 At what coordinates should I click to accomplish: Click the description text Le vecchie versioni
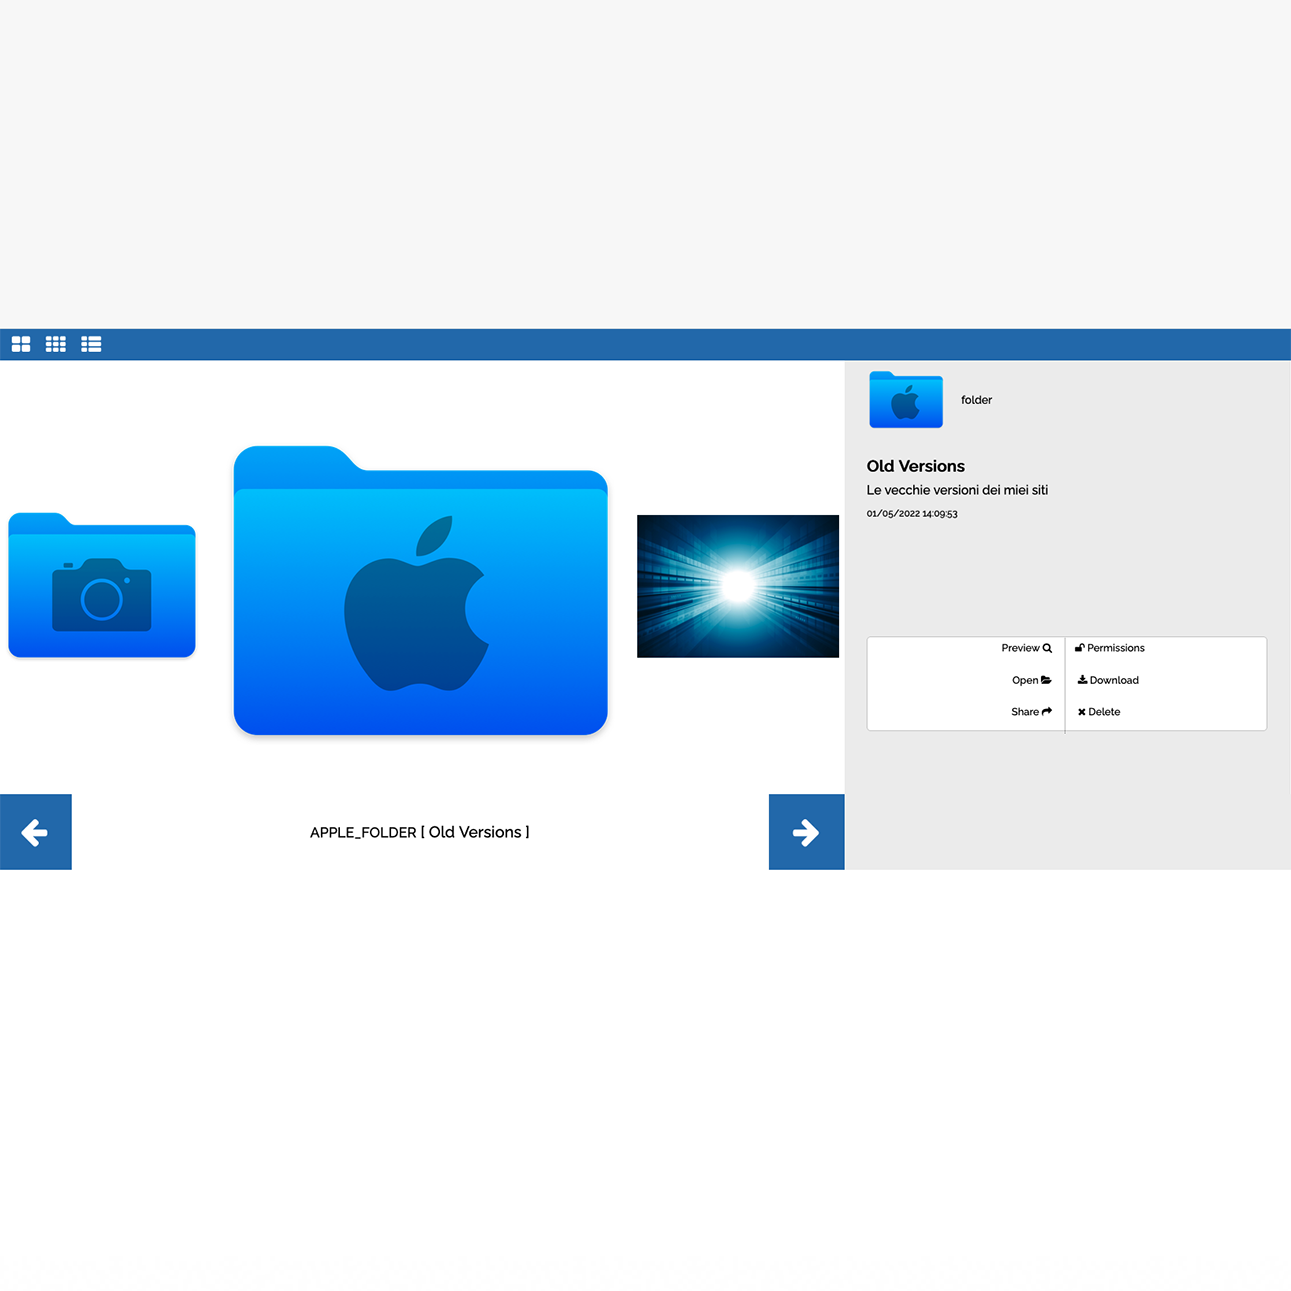coord(957,490)
